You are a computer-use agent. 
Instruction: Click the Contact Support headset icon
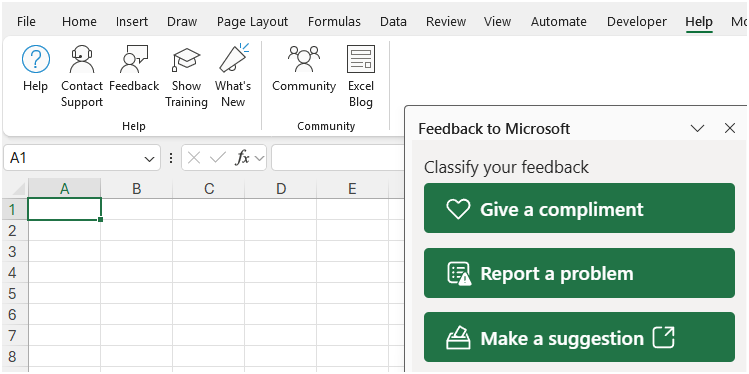coord(82,59)
